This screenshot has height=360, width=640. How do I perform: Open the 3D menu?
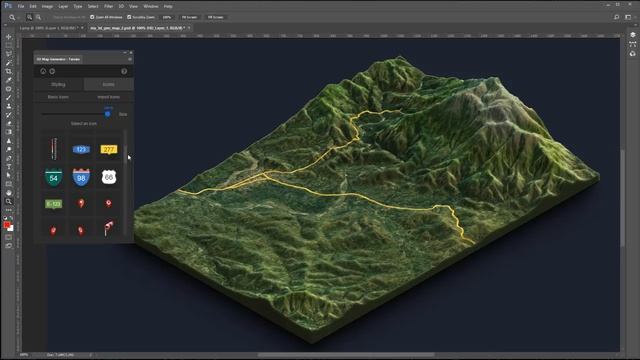[121, 6]
